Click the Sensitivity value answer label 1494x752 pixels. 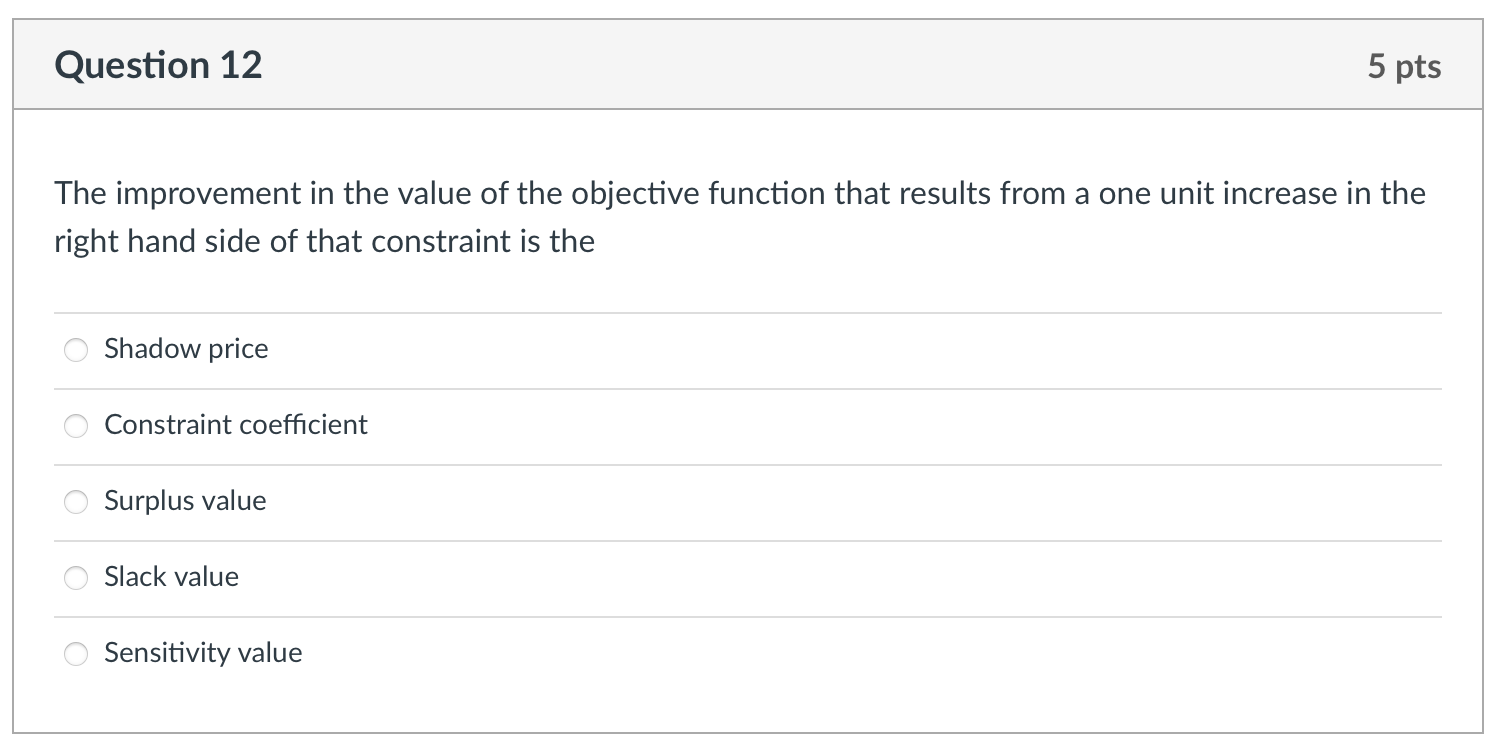(203, 654)
